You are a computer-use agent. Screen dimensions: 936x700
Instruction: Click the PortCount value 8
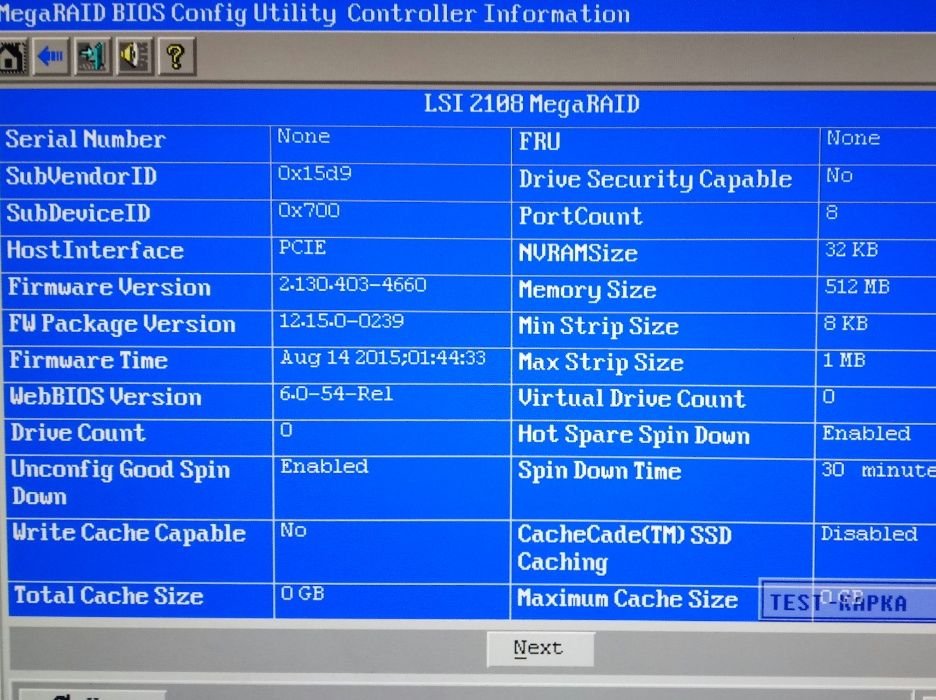832,212
